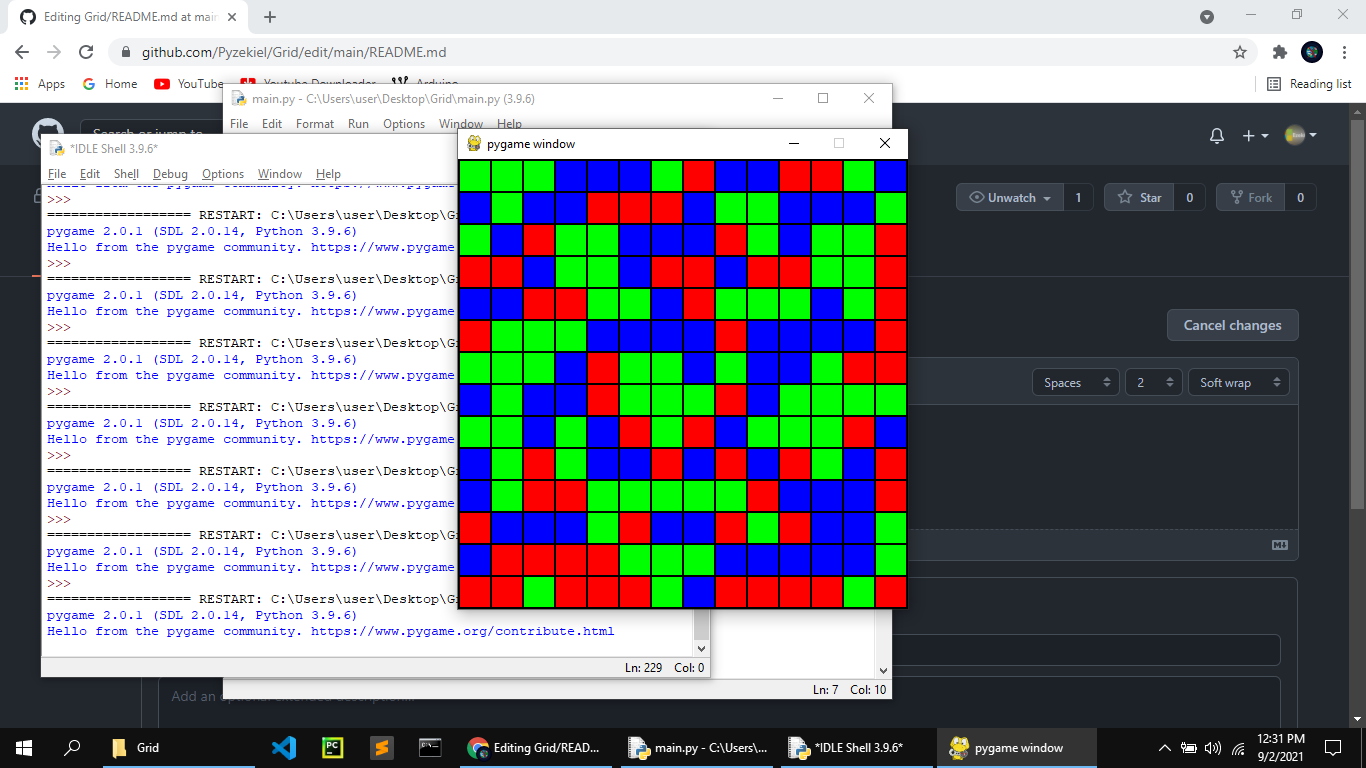The width and height of the screenshot is (1366, 768).
Task: Star the Grid repository
Action: pos(1140,197)
